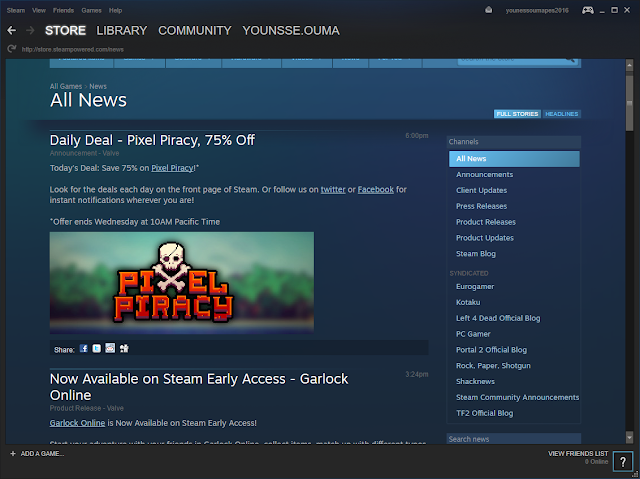Image resolution: width=640 pixels, height=479 pixels.
Task: Switch to the STORE tab
Action: [x=65, y=31]
